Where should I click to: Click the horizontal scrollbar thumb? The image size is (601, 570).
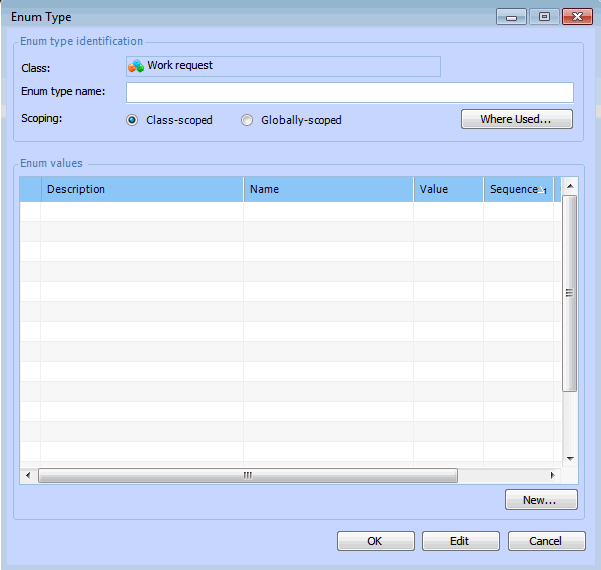pyautogui.click(x=247, y=476)
